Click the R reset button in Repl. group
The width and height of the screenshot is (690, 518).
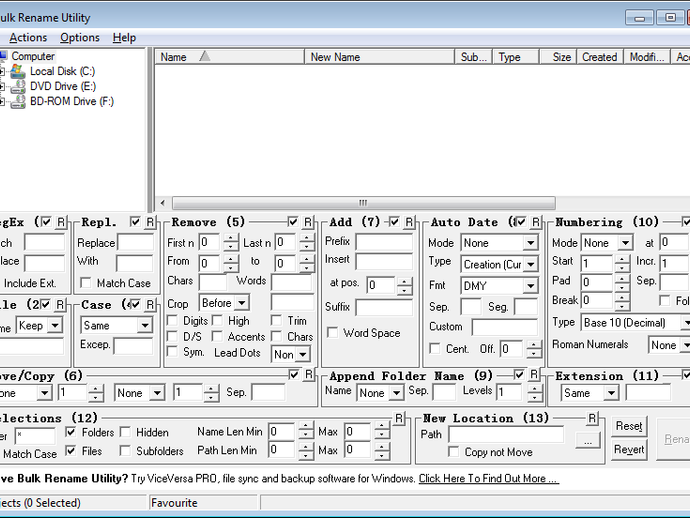[x=150, y=222]
